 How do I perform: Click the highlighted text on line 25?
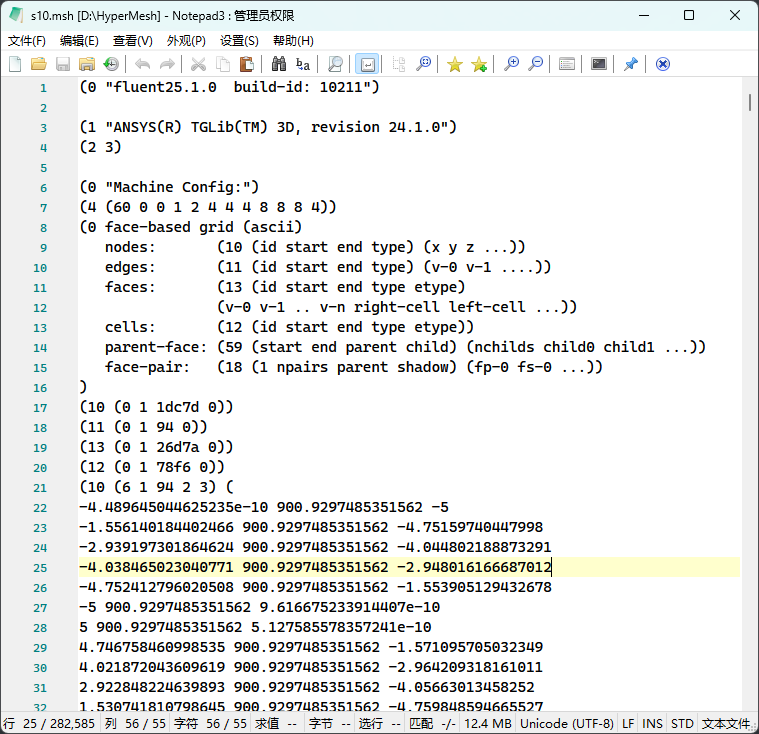[315, 567]
